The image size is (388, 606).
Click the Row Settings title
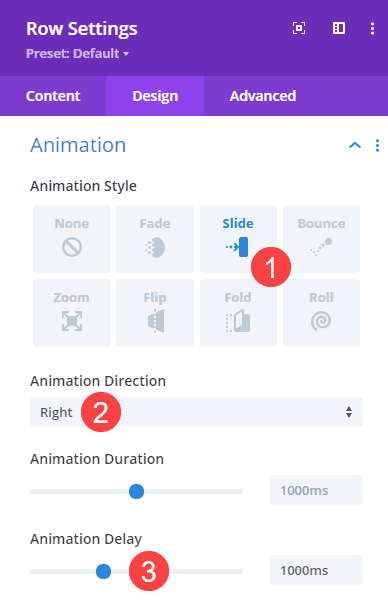[x=82, y=29]
